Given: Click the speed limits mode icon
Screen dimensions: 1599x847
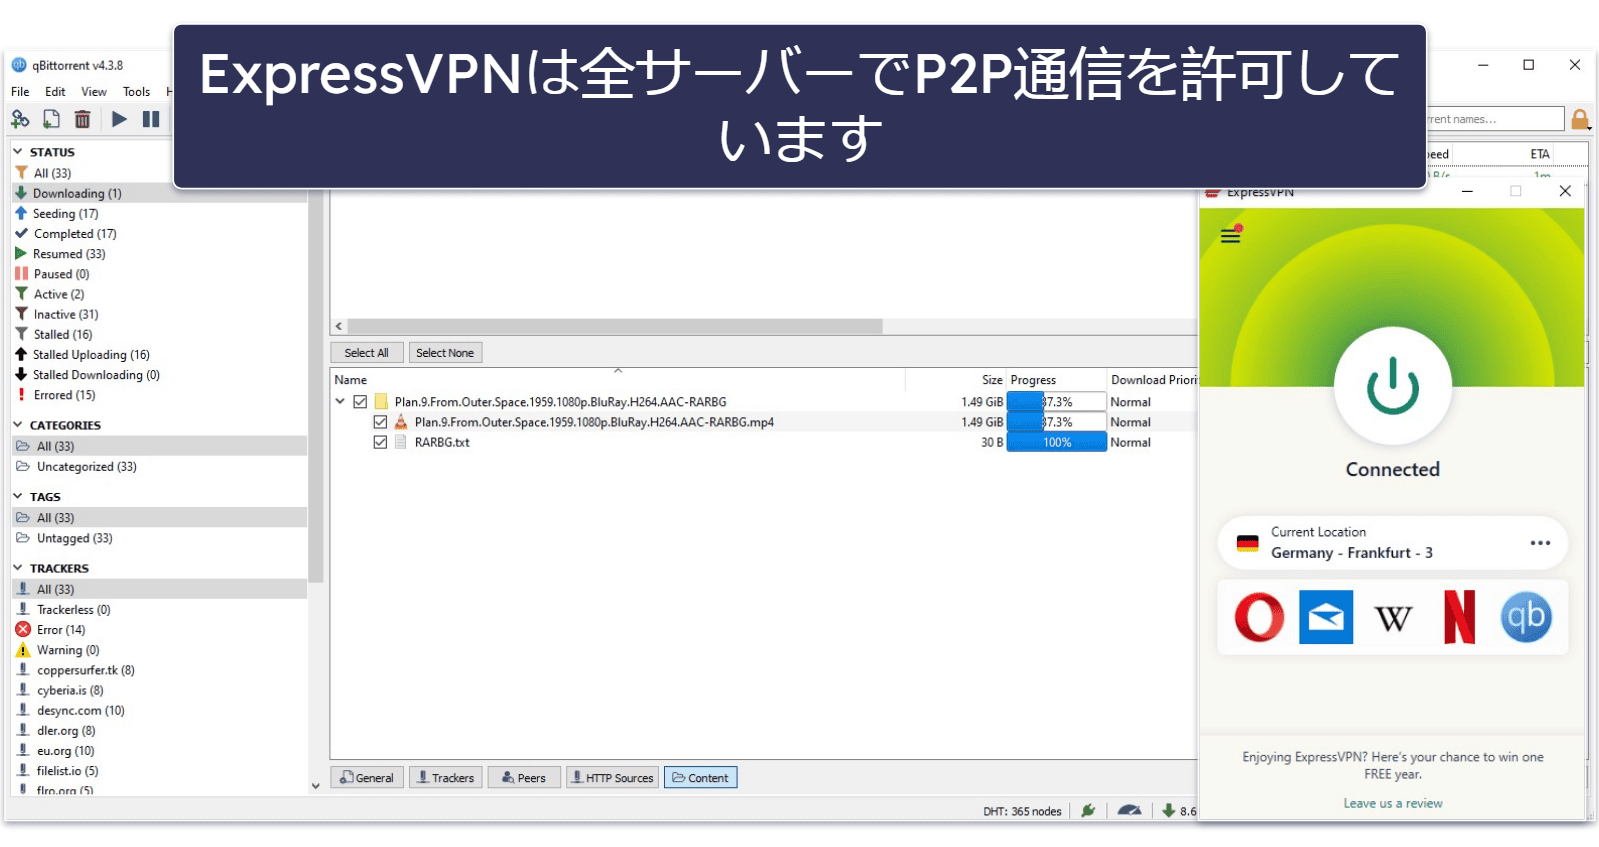Looking at the screenshot, I should coord(1129,811).
